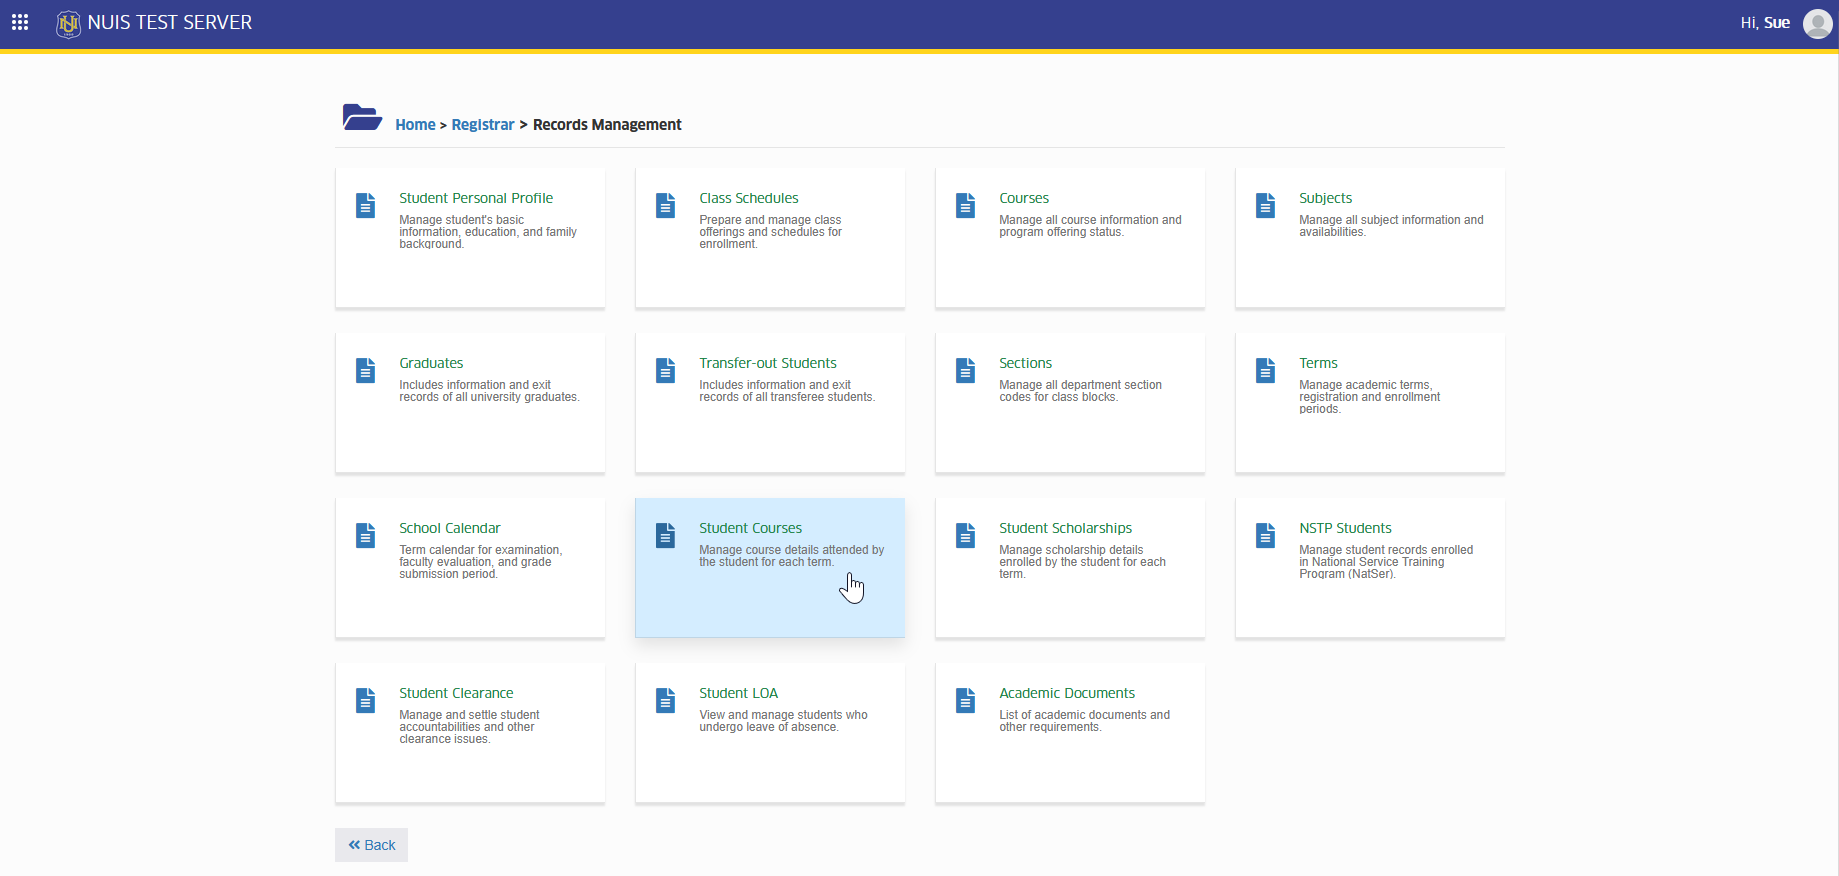Click 'Manage all department section codes' description
The height and width of the screenshot is (876, 1839).
pos(1080,391)
